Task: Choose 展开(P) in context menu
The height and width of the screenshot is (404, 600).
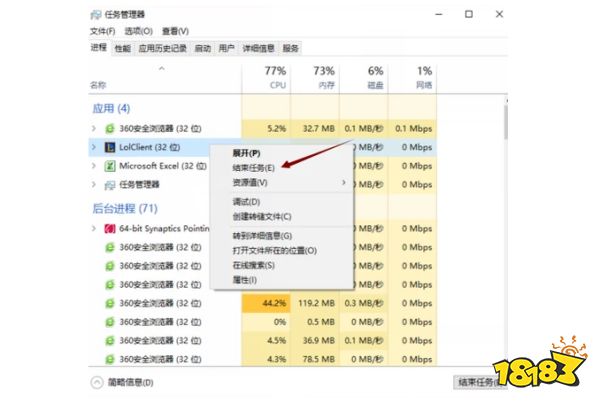Action: [x=246, y=153]
